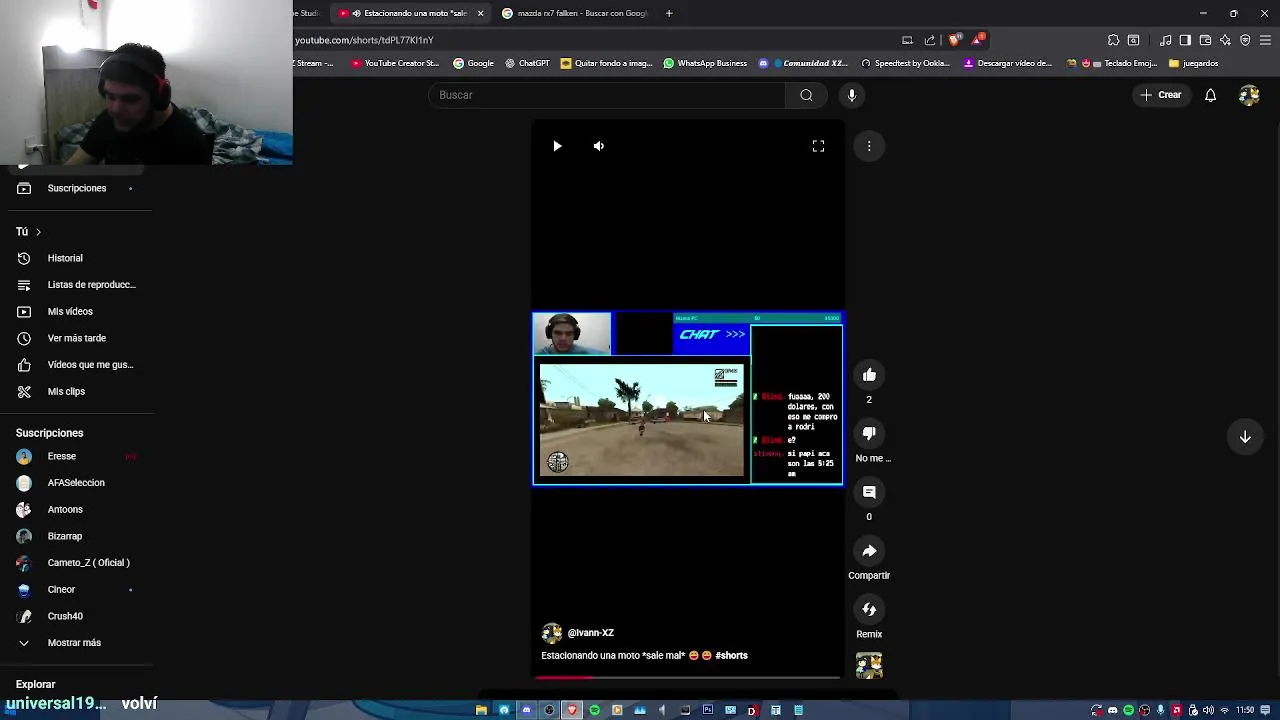
Task: Open the comments panel of the Short
Action: pos(869,492)
